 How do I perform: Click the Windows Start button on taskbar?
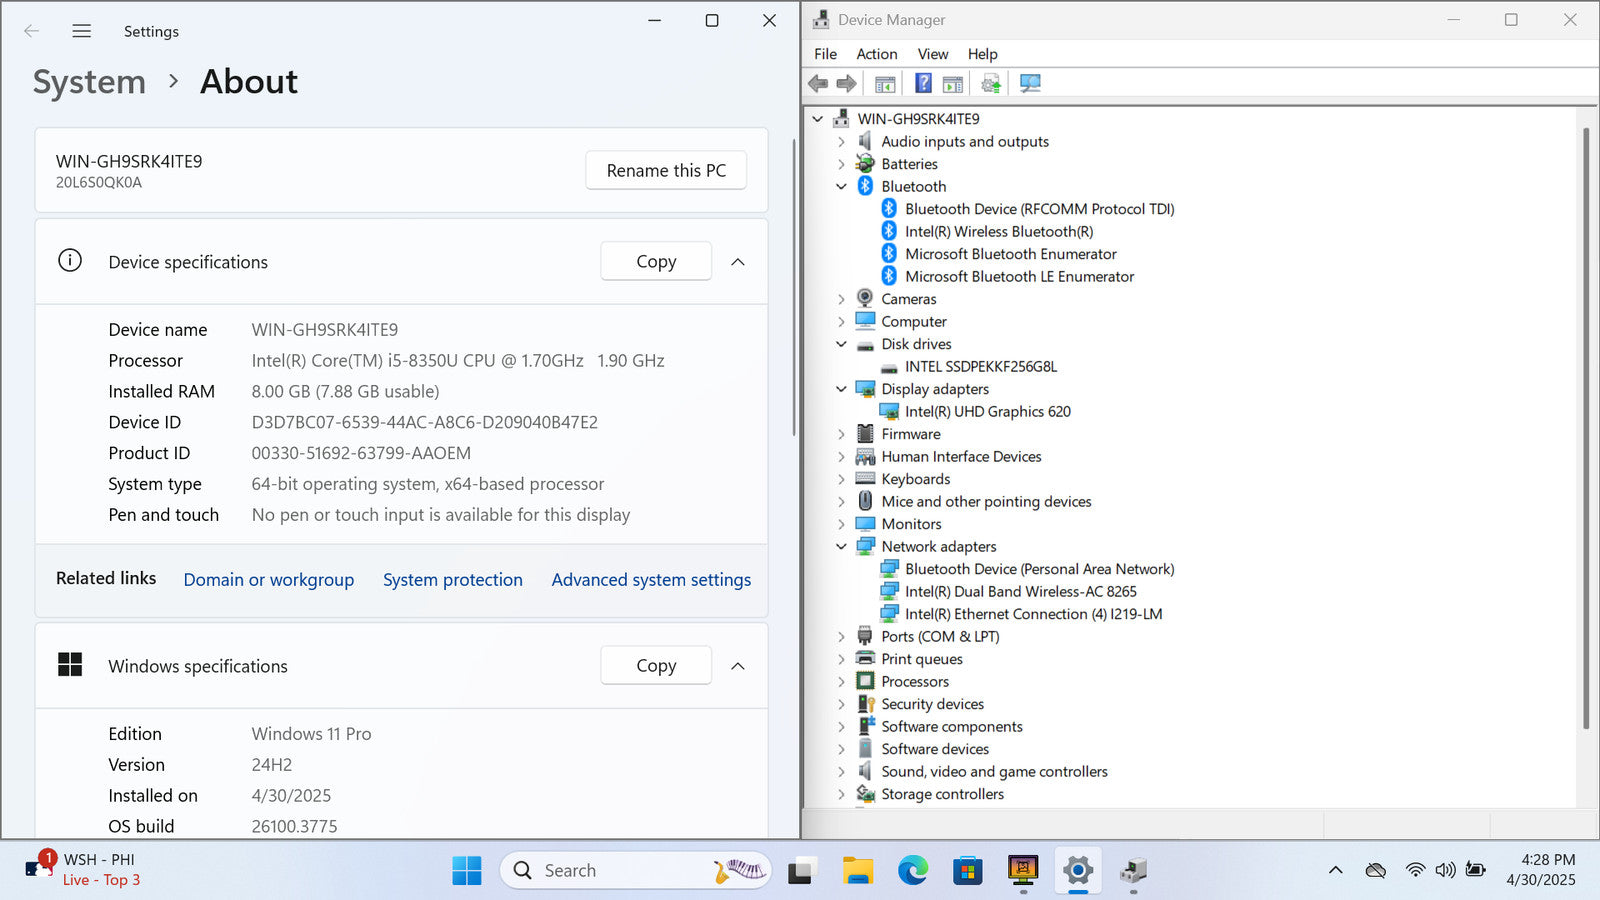coord(466,871)
